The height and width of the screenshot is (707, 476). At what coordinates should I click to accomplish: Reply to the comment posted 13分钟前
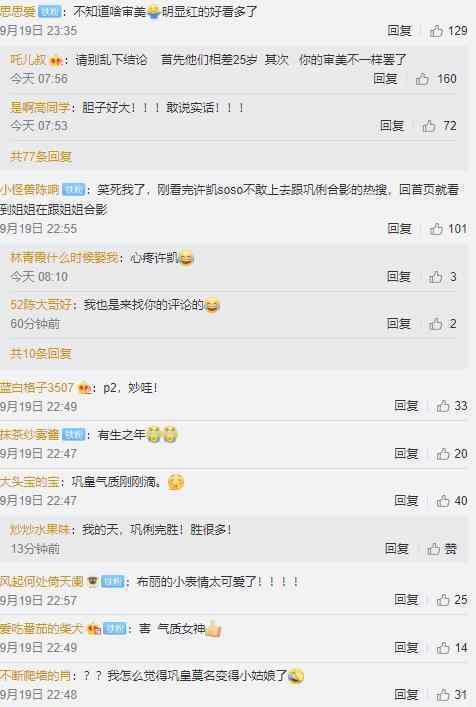tap(397, 549)
